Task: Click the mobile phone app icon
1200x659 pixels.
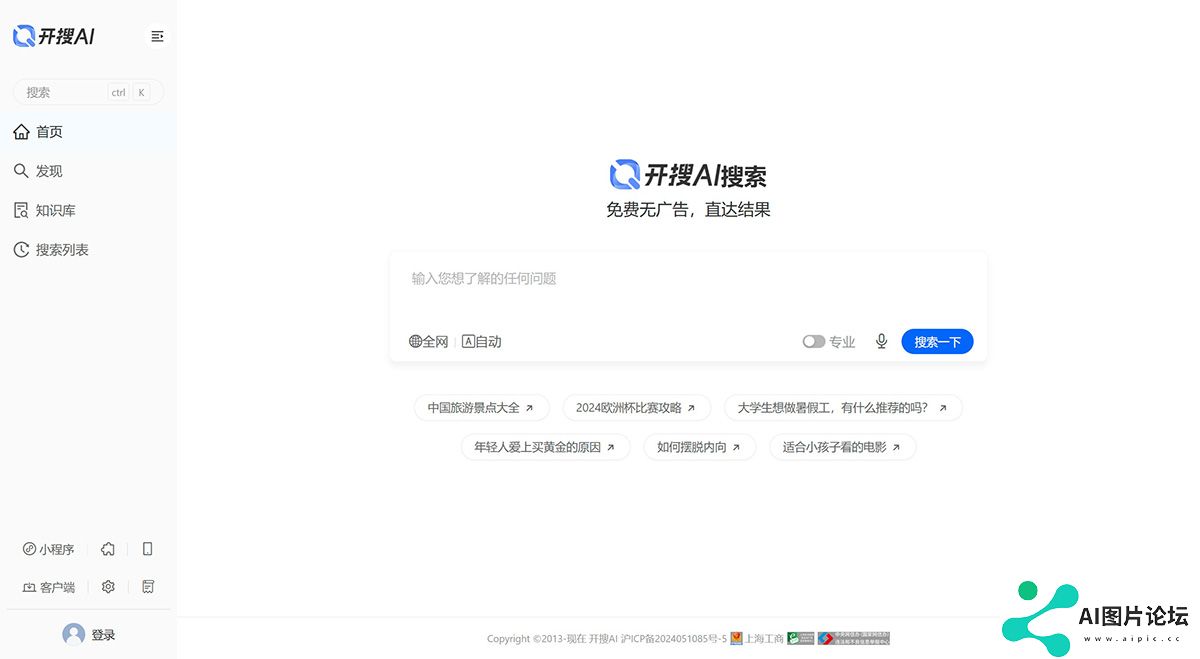Action: coord(148,549)
